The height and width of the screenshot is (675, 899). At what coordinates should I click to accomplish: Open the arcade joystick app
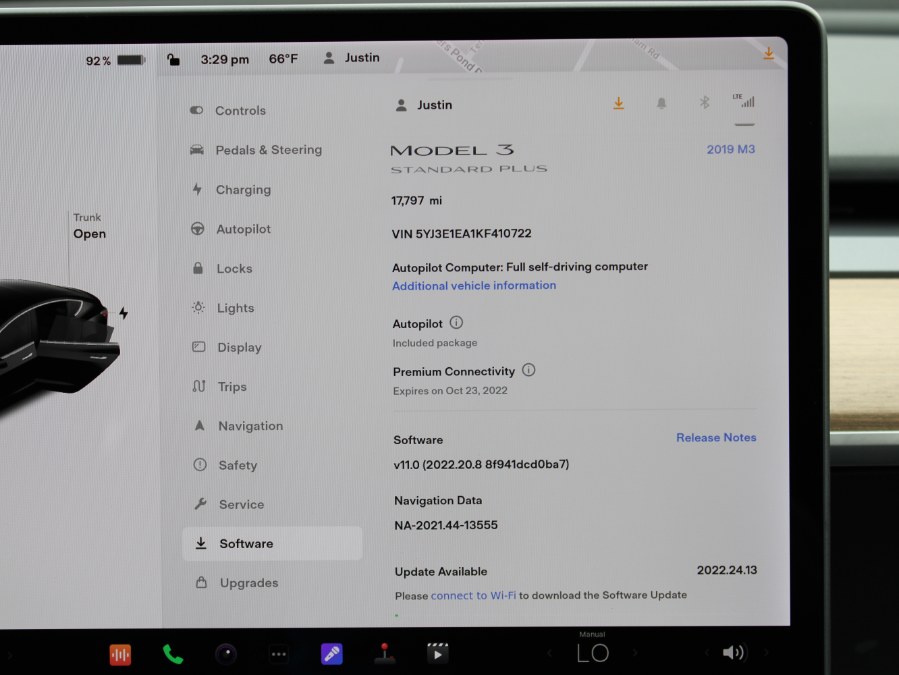[x=385, y=653]
